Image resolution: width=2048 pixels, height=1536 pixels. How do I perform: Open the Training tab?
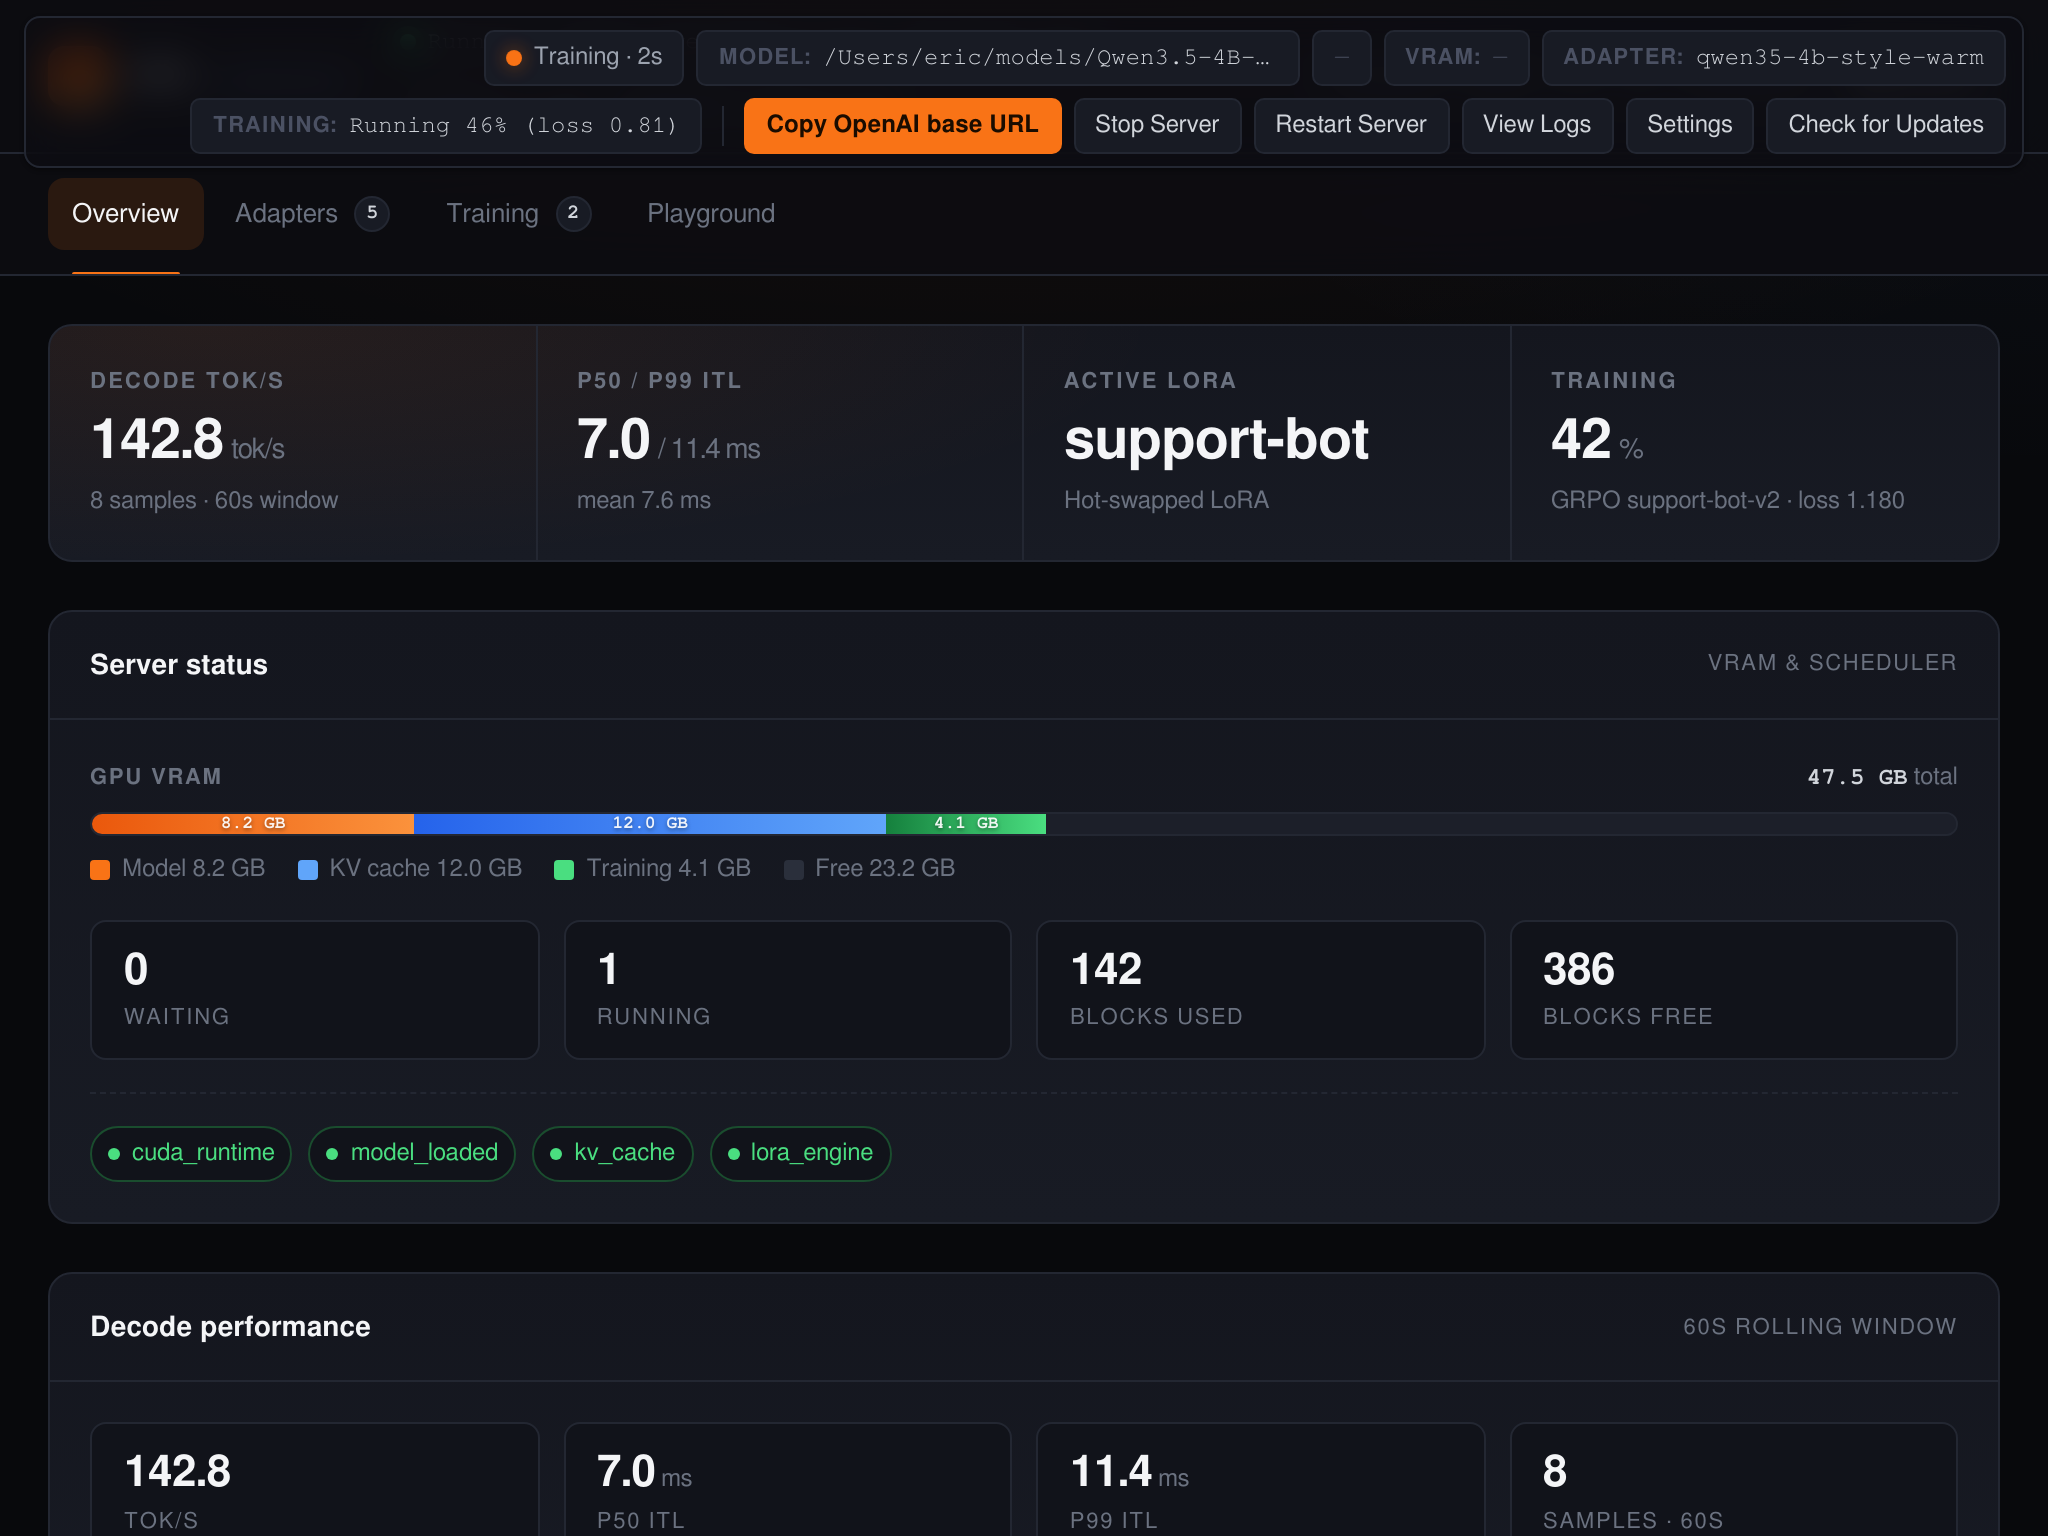click(517, 213)
